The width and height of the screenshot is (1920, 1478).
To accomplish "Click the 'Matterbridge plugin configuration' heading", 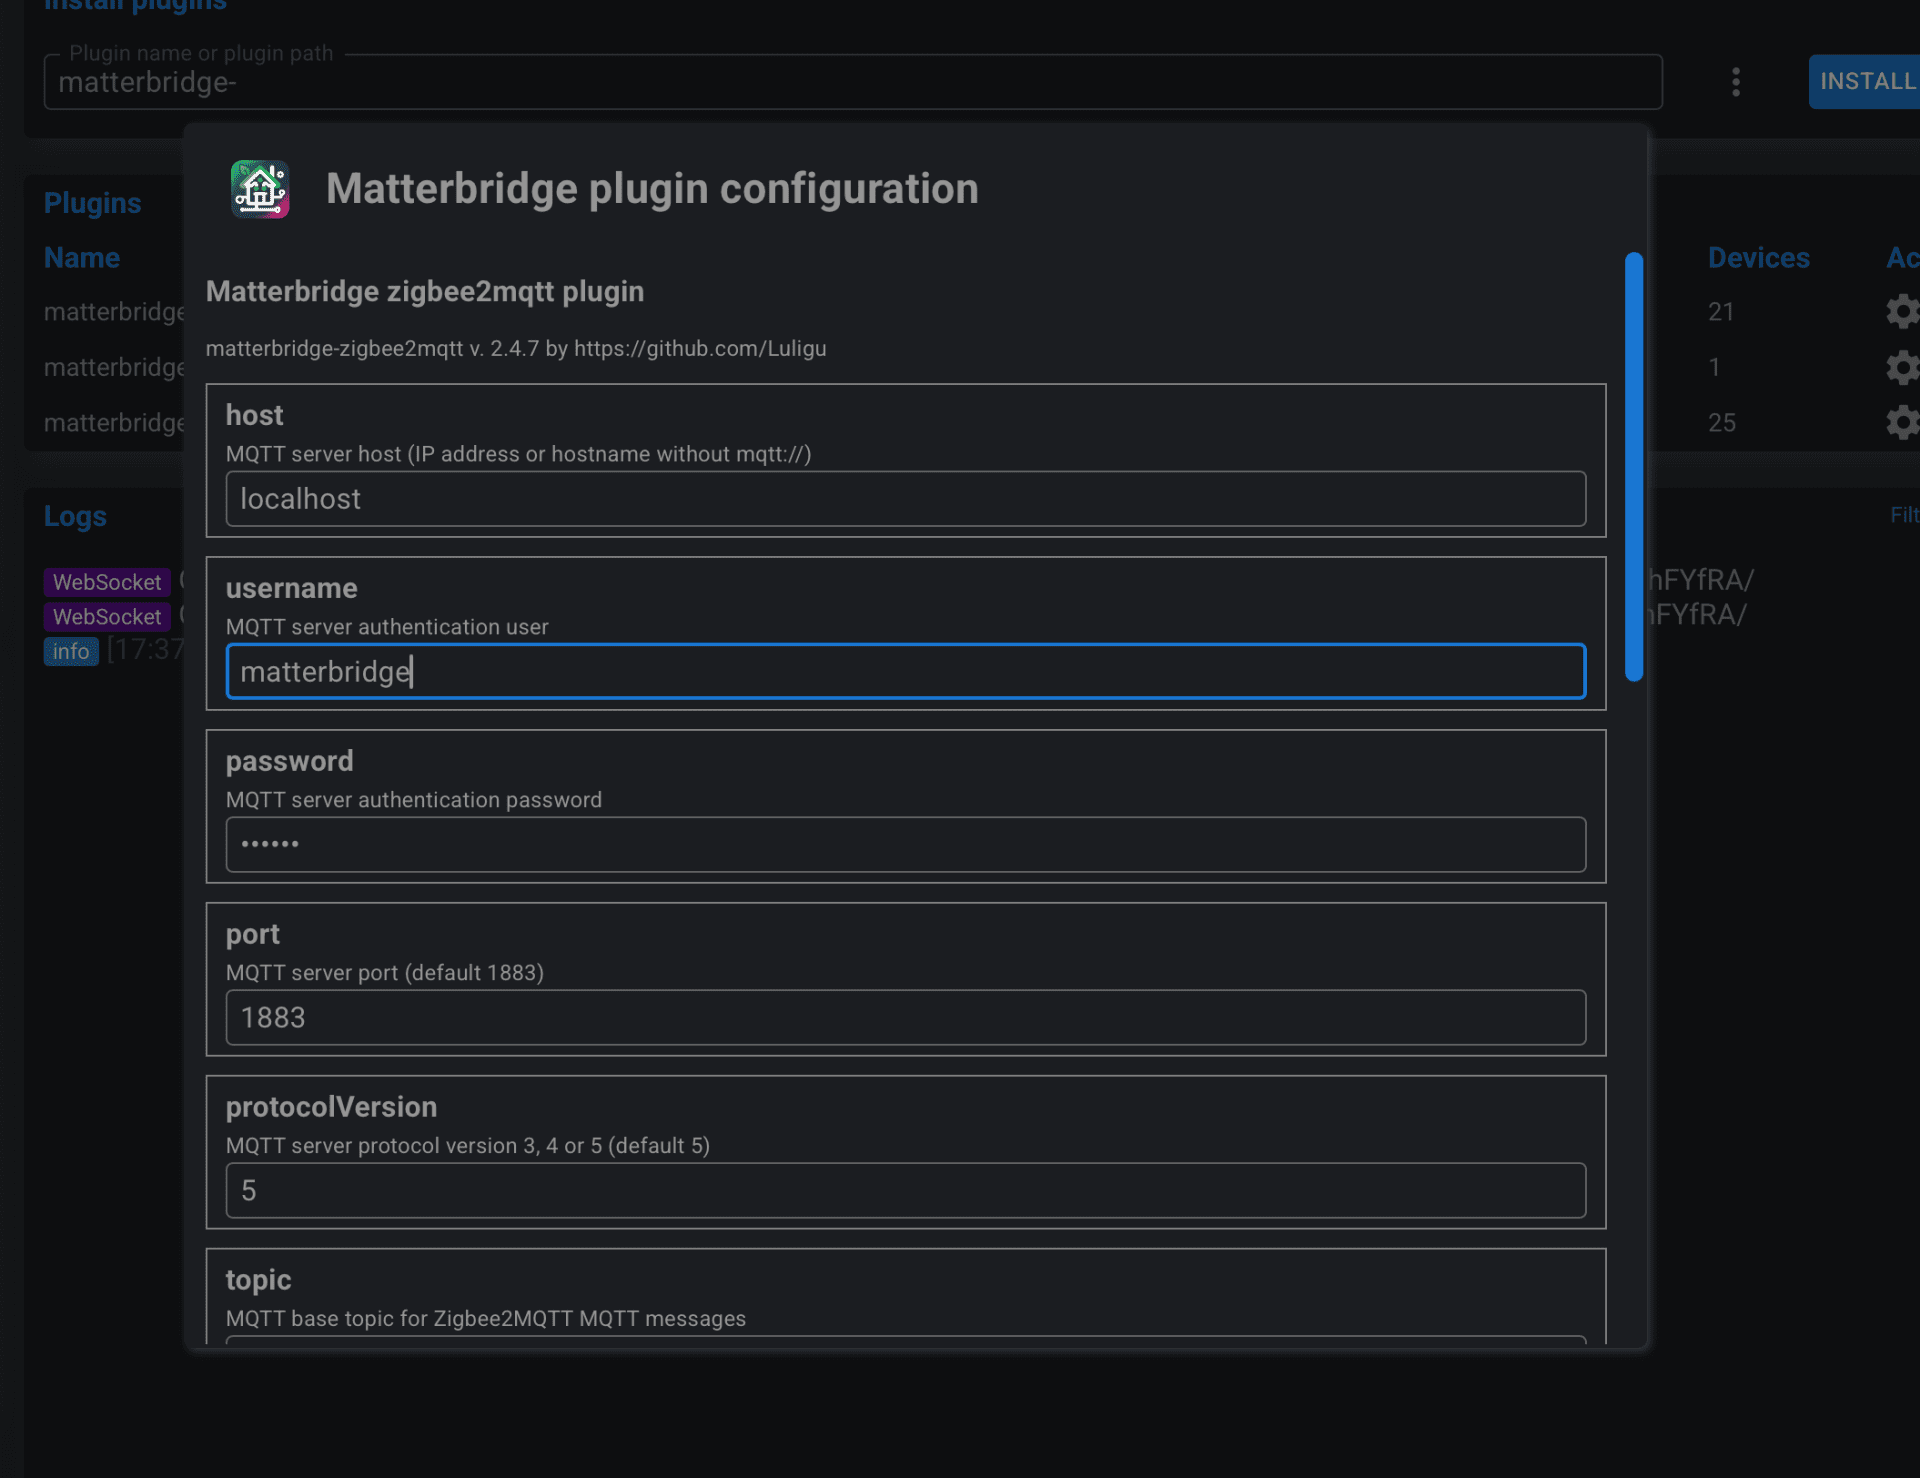I will [652, 189].
